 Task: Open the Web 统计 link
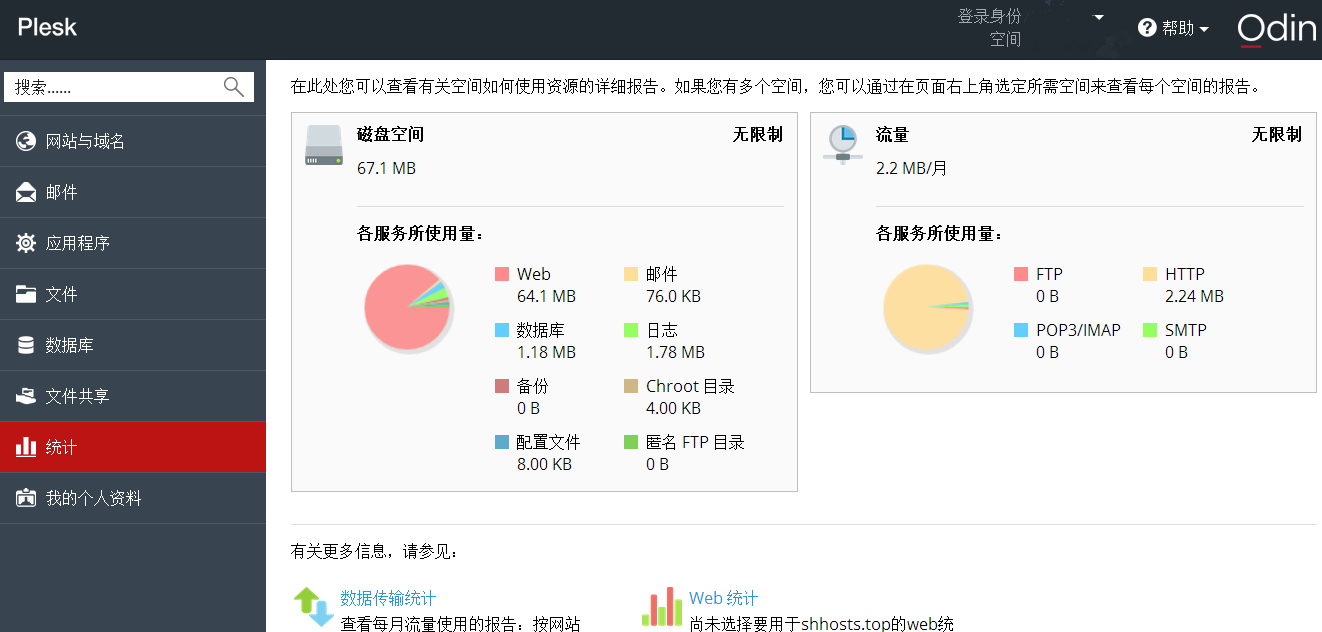[723, 598]
